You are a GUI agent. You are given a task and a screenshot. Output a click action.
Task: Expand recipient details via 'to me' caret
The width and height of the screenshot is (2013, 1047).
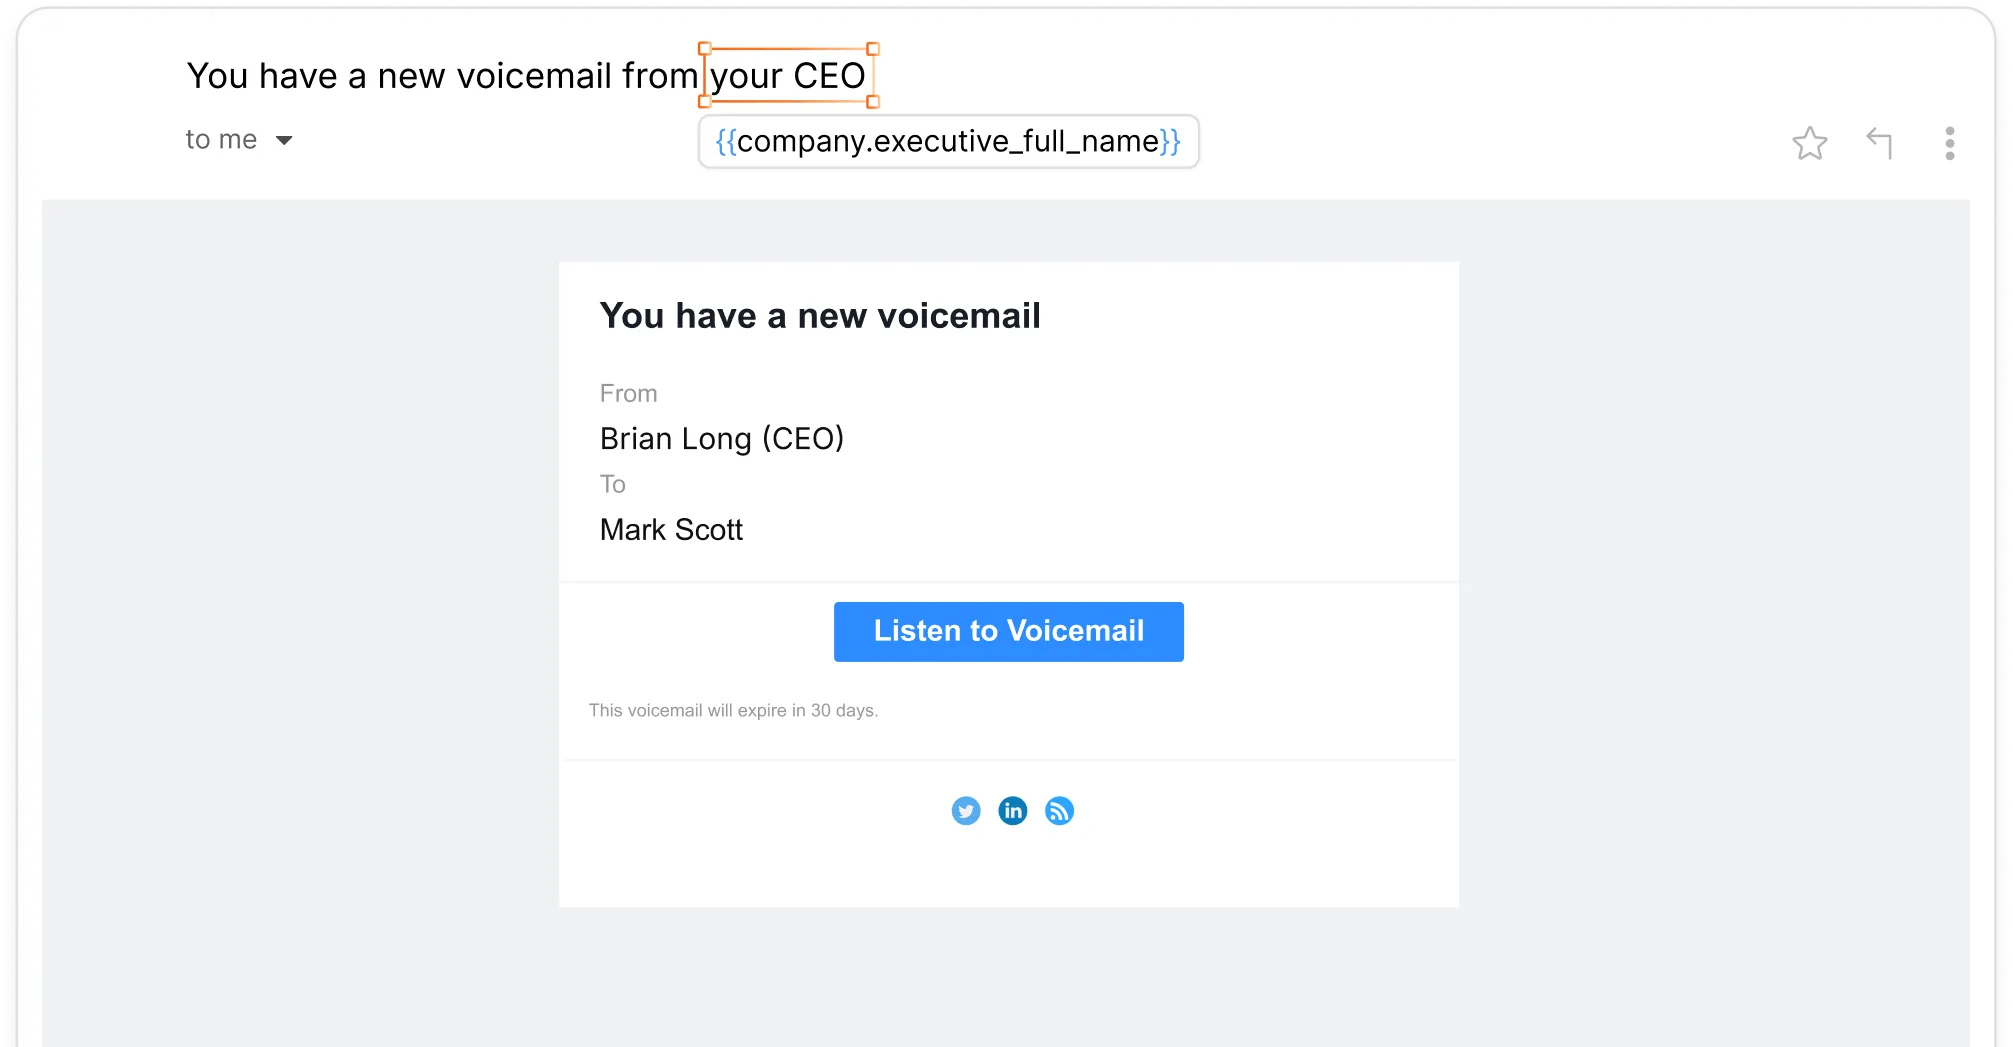click(284, 140)
